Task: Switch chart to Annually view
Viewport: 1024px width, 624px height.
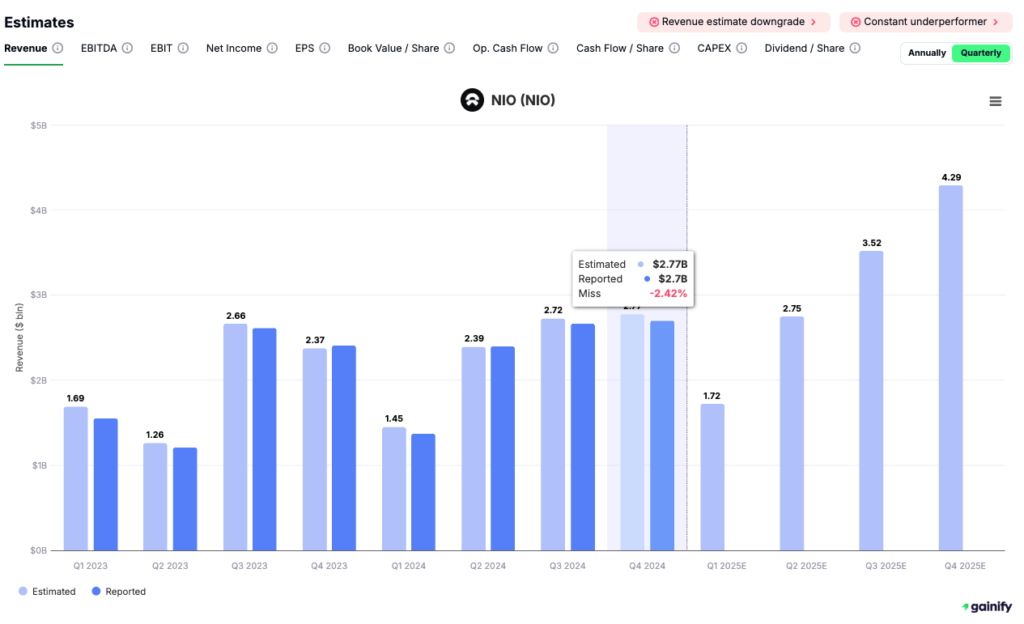Action: click(x=927, y=53)
